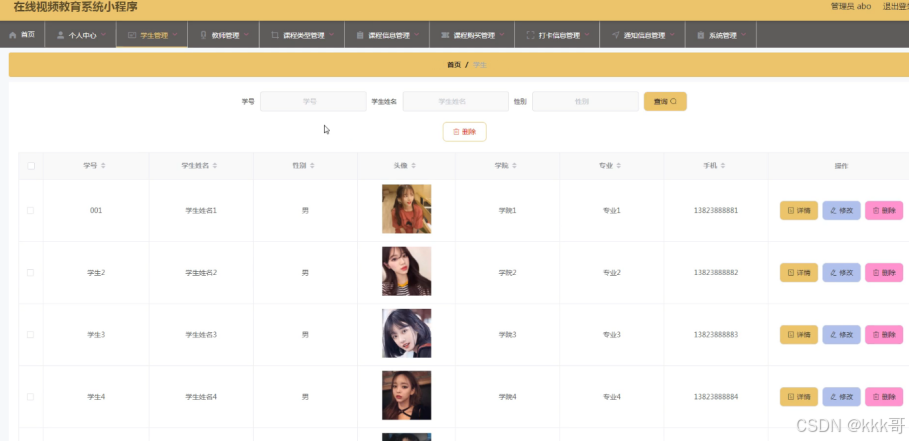Image resolution: width=909 pixels, height=441 pixels.
Task: Click 删除 button for 学生3
Action: click(x=884, y=334)
